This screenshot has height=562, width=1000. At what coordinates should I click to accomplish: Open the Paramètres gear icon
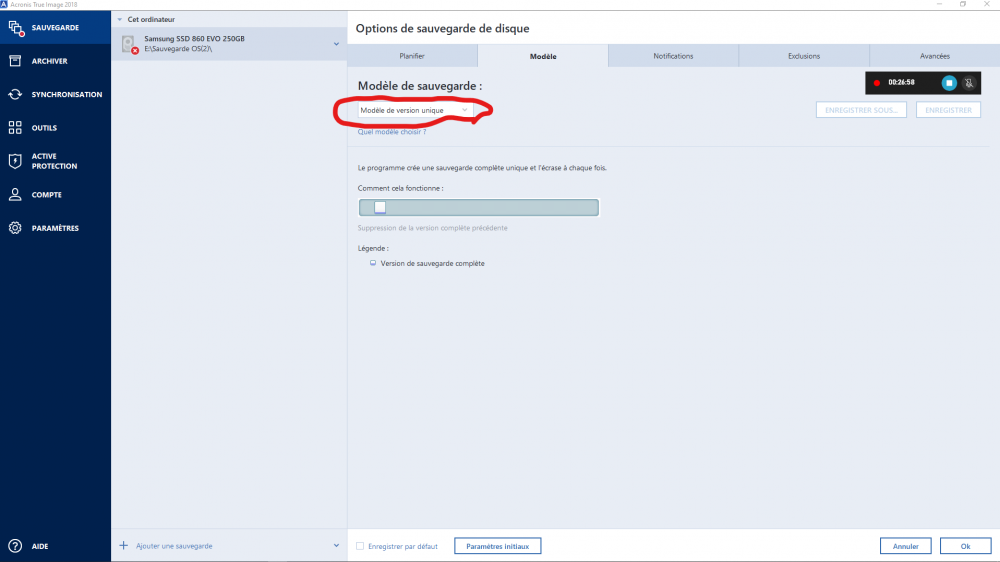click(15, 228)
